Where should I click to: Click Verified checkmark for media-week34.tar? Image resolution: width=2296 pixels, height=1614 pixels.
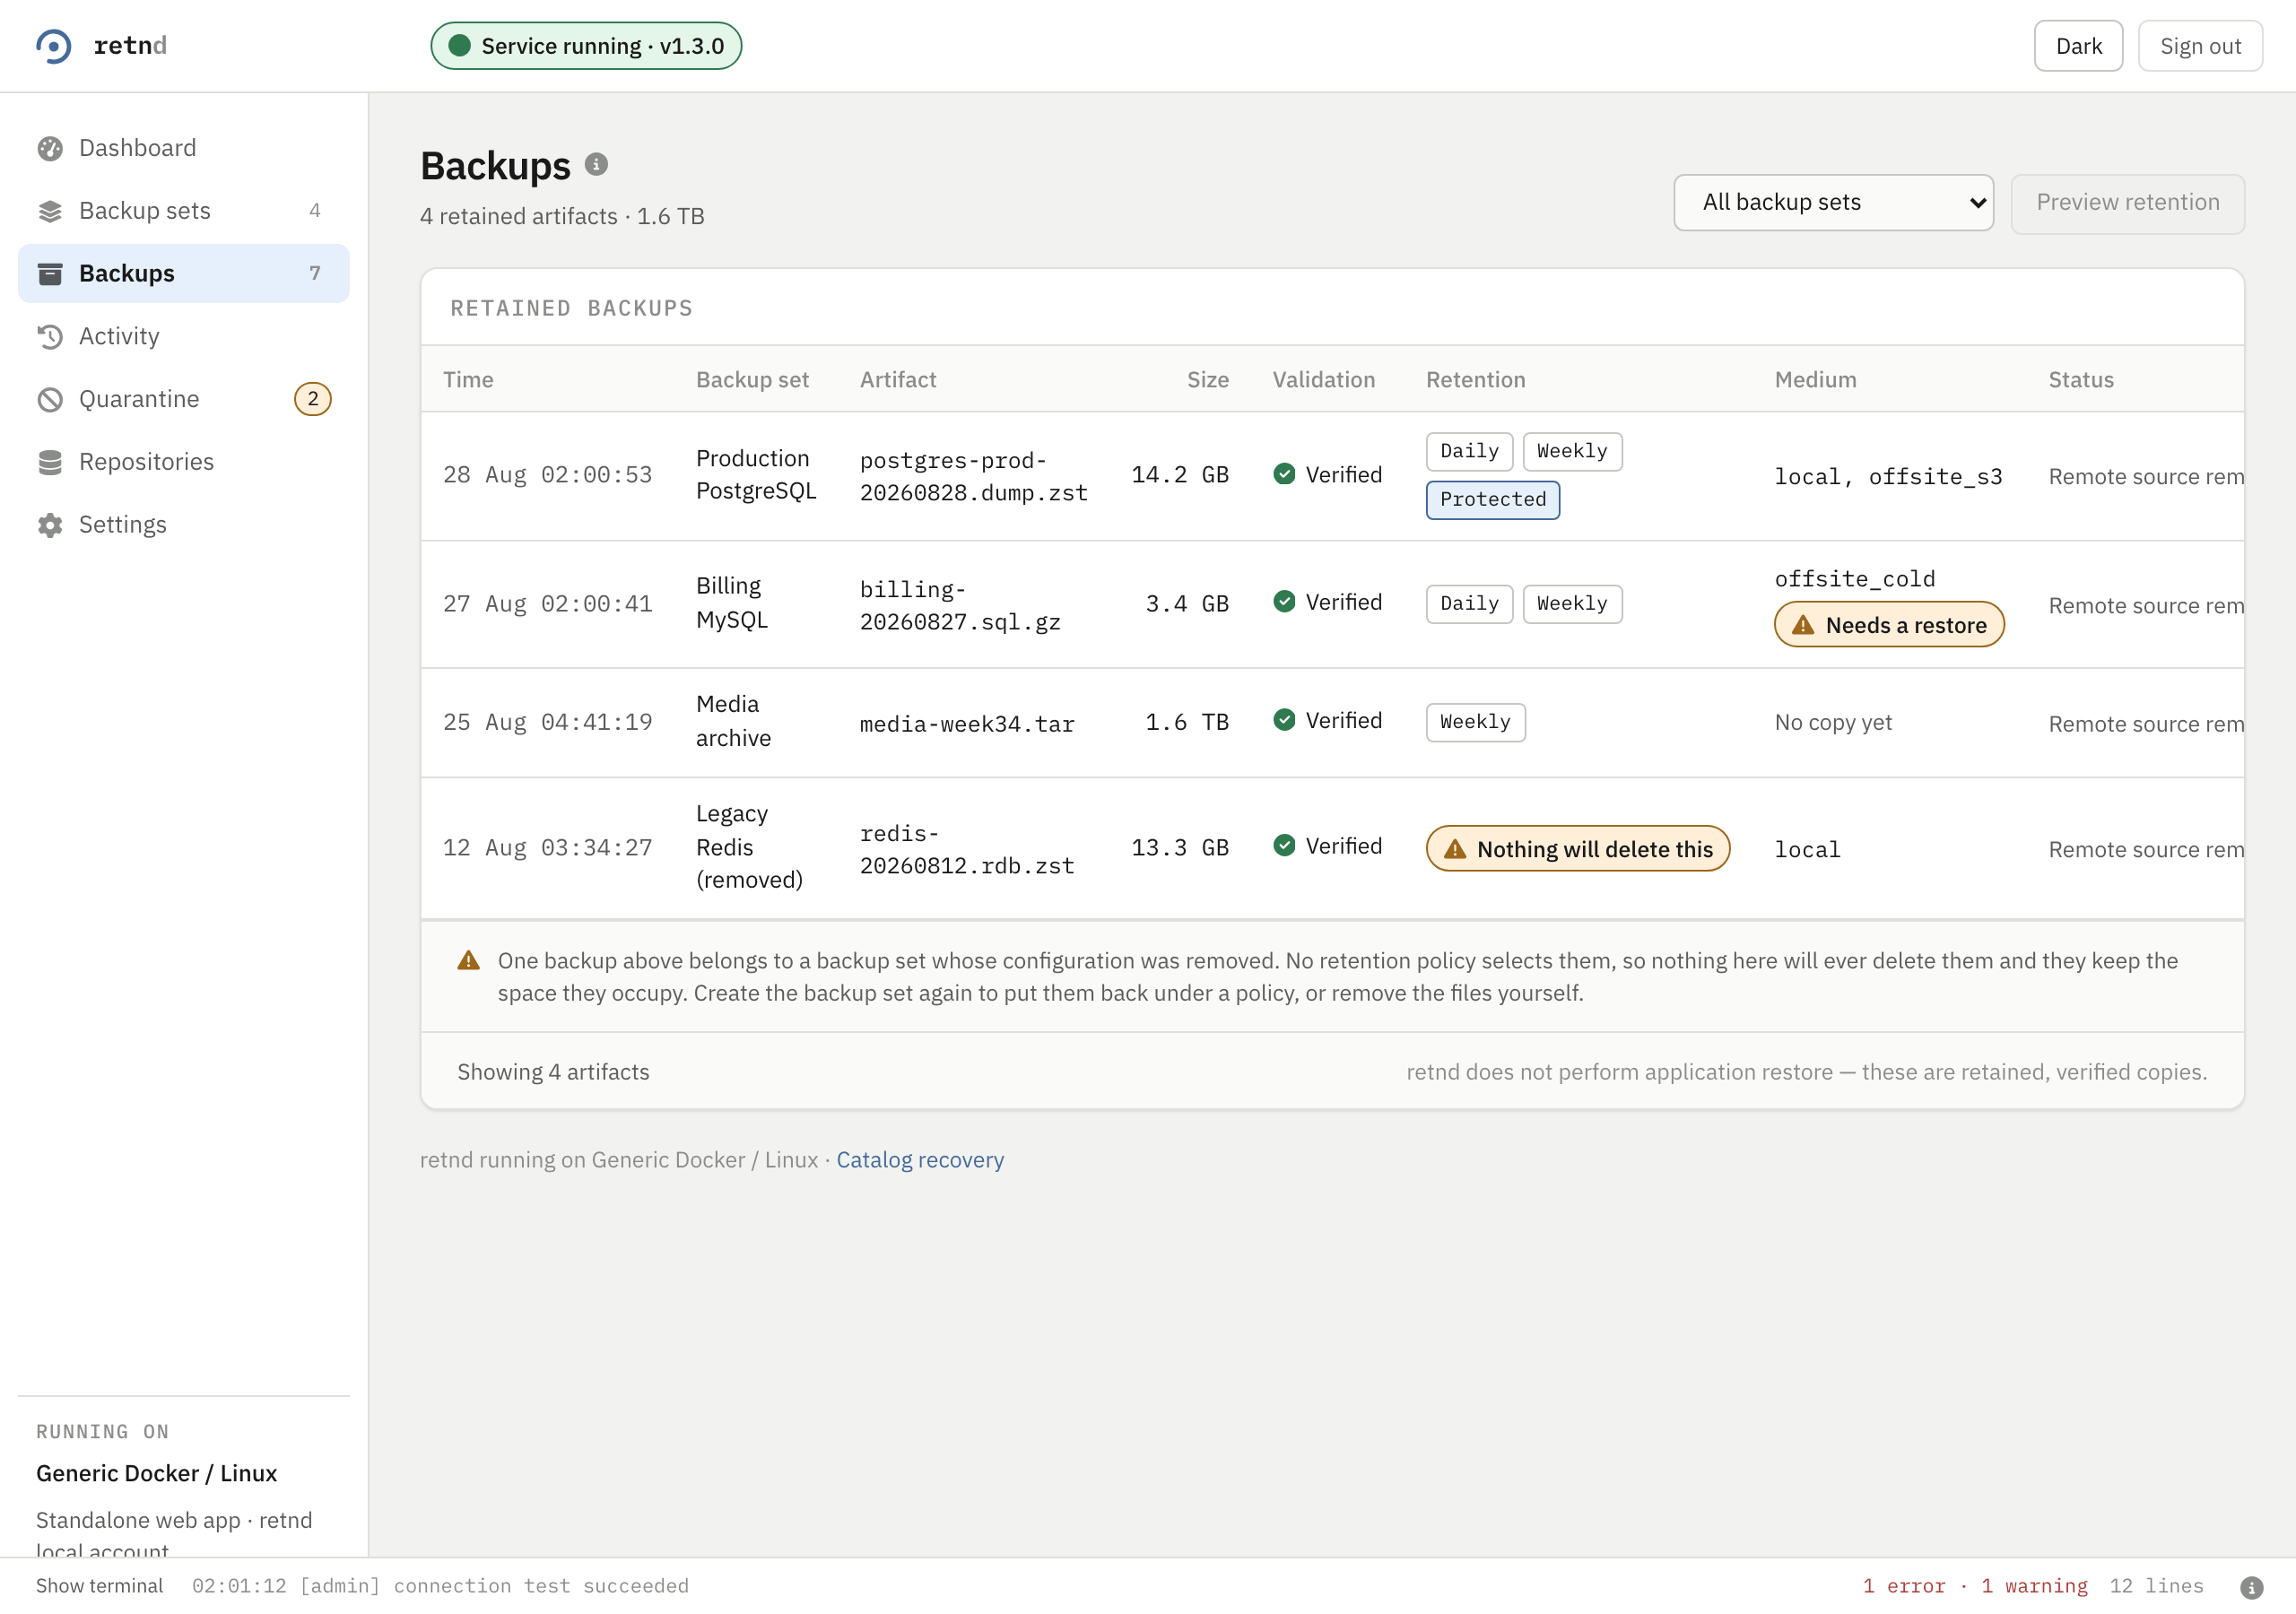(1284, 720)
